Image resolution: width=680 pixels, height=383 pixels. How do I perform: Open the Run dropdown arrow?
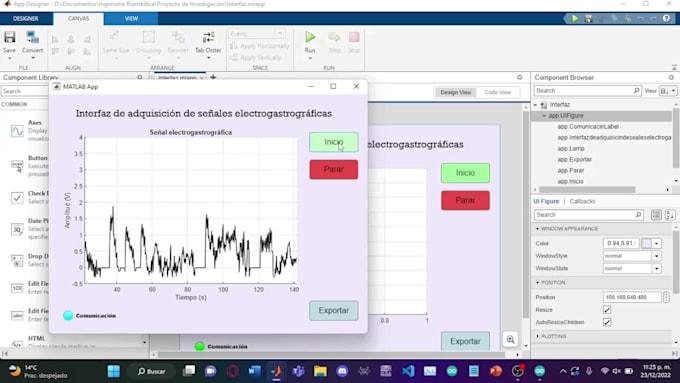pyautogui.click(x=310, y=58)
